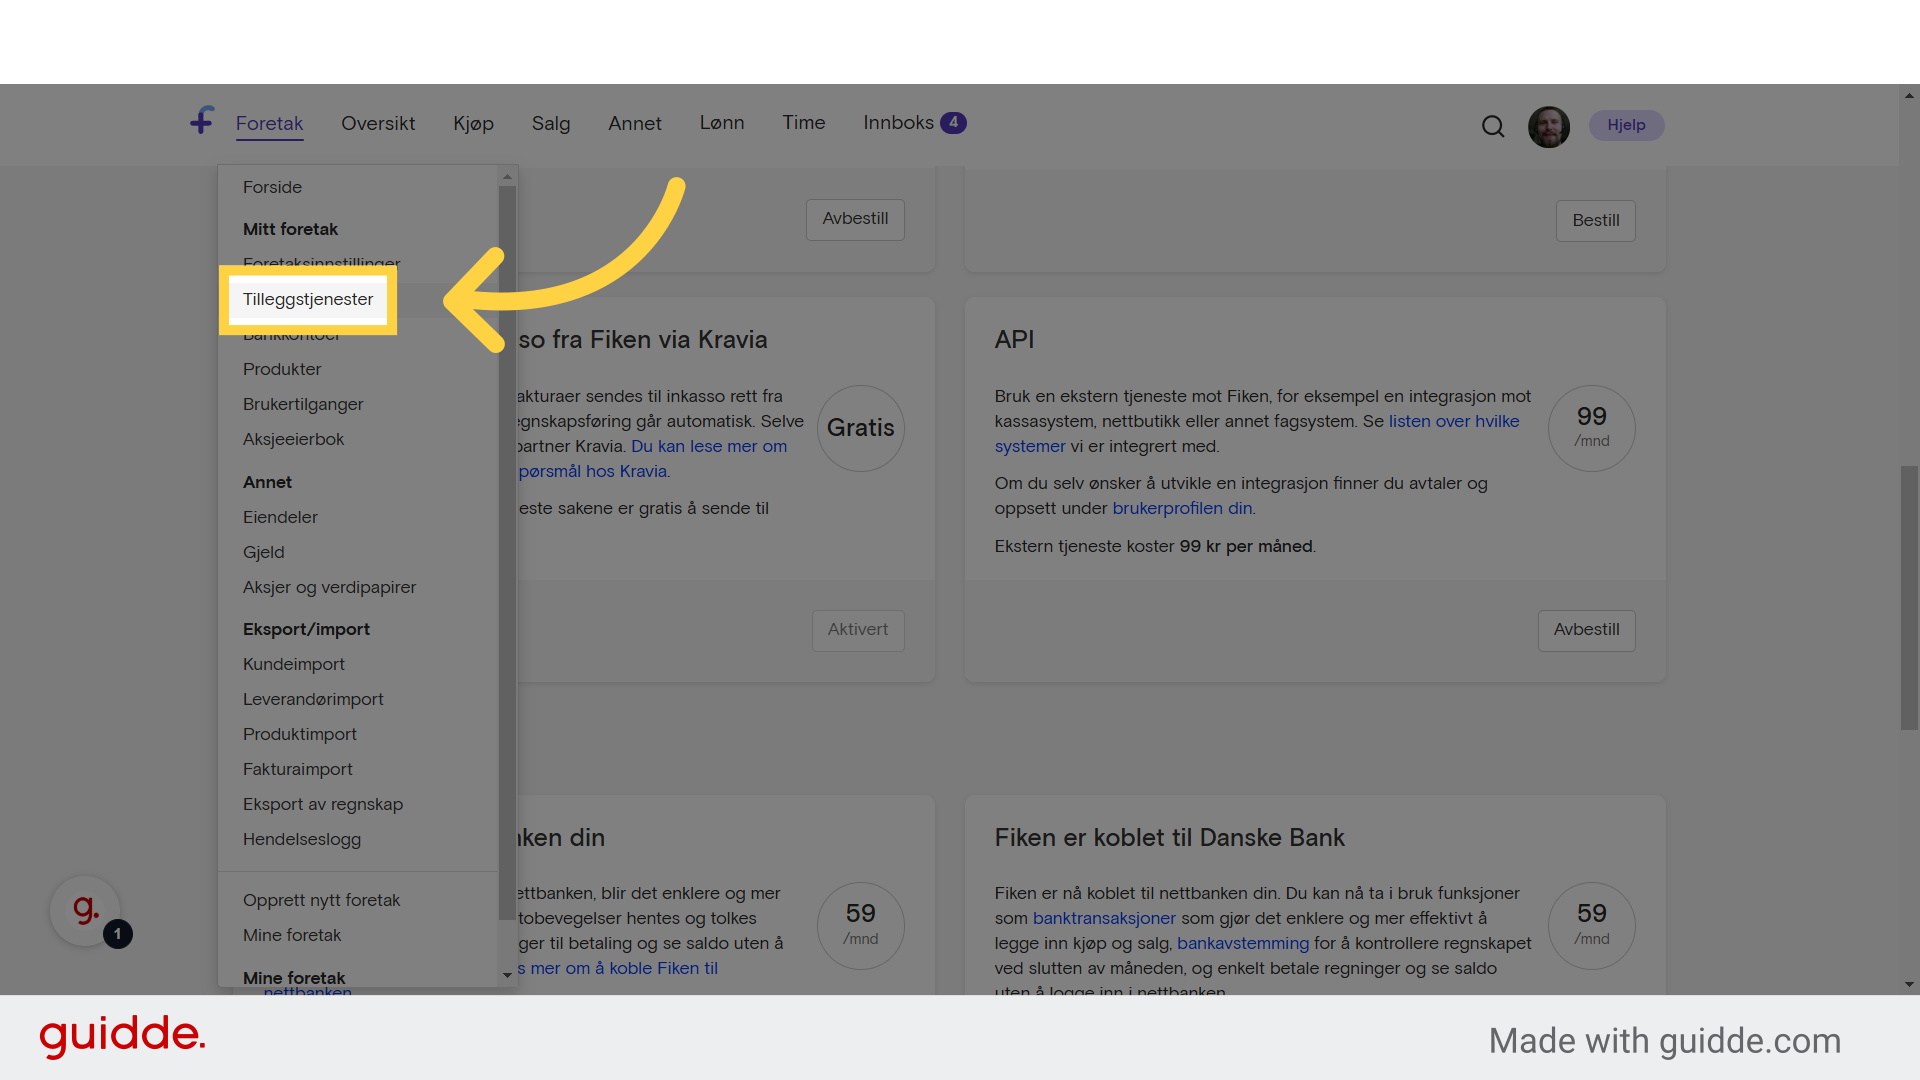Open the Kjøp menu
This screenshot has width=1920, height=1080.
coord(473,123)
